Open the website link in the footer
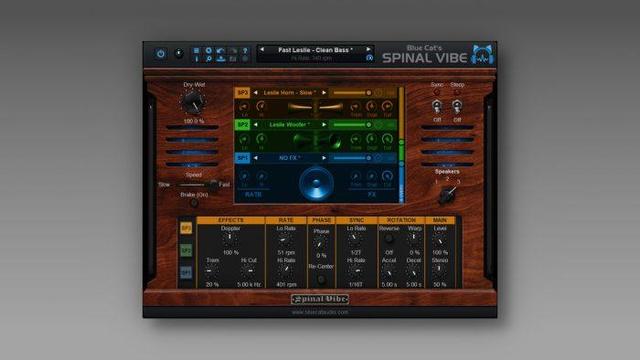Viewport: 640px width, 360px height. click(320, 312)
